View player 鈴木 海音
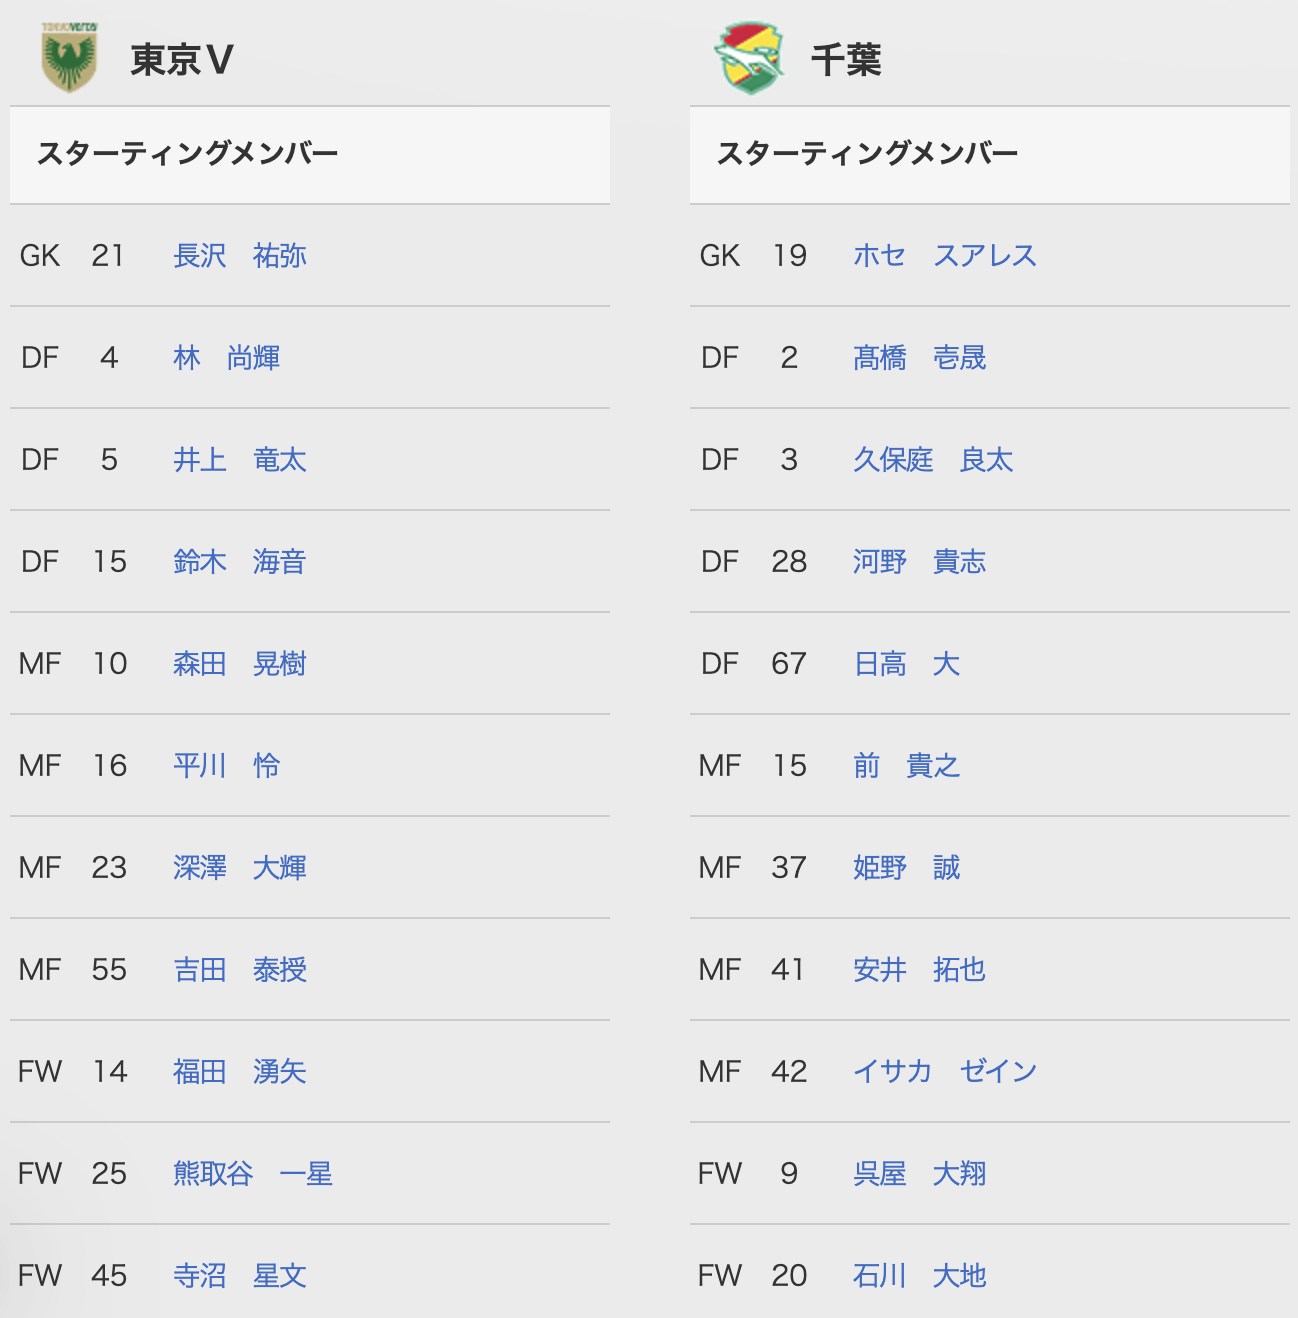Screen dimensions: 1298x1318 (240, 562)
